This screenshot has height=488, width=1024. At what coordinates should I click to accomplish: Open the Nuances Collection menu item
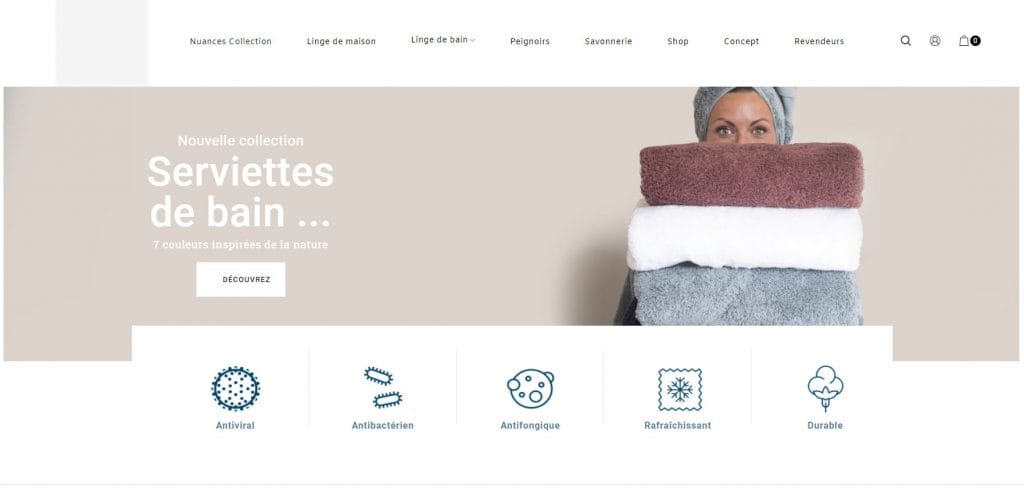click(x=231, y=41)
